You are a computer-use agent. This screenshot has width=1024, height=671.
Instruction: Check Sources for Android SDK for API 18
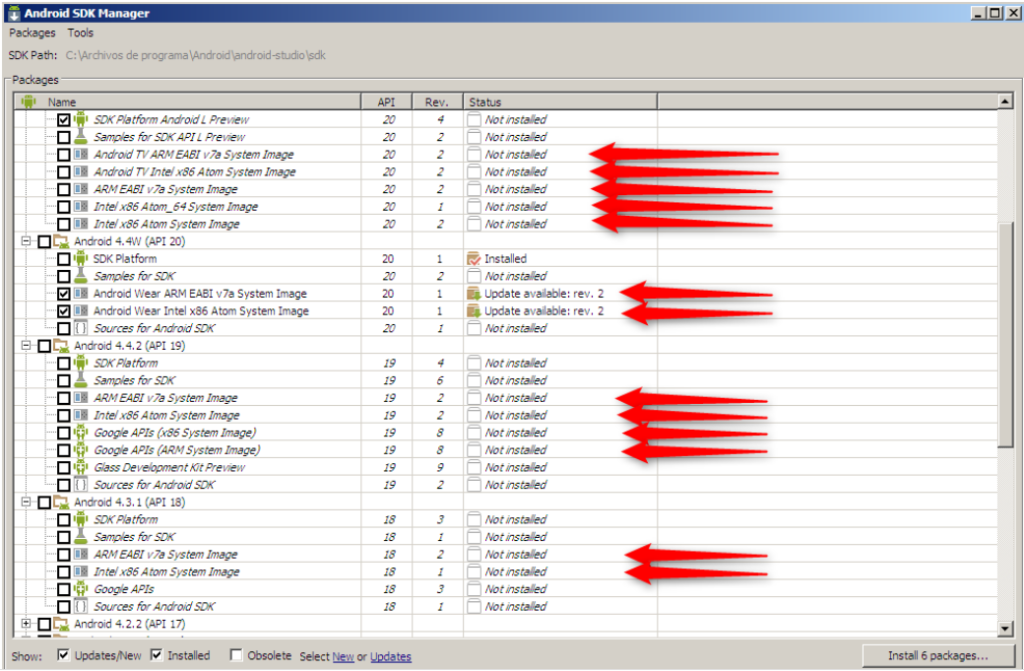coord(63,607)
